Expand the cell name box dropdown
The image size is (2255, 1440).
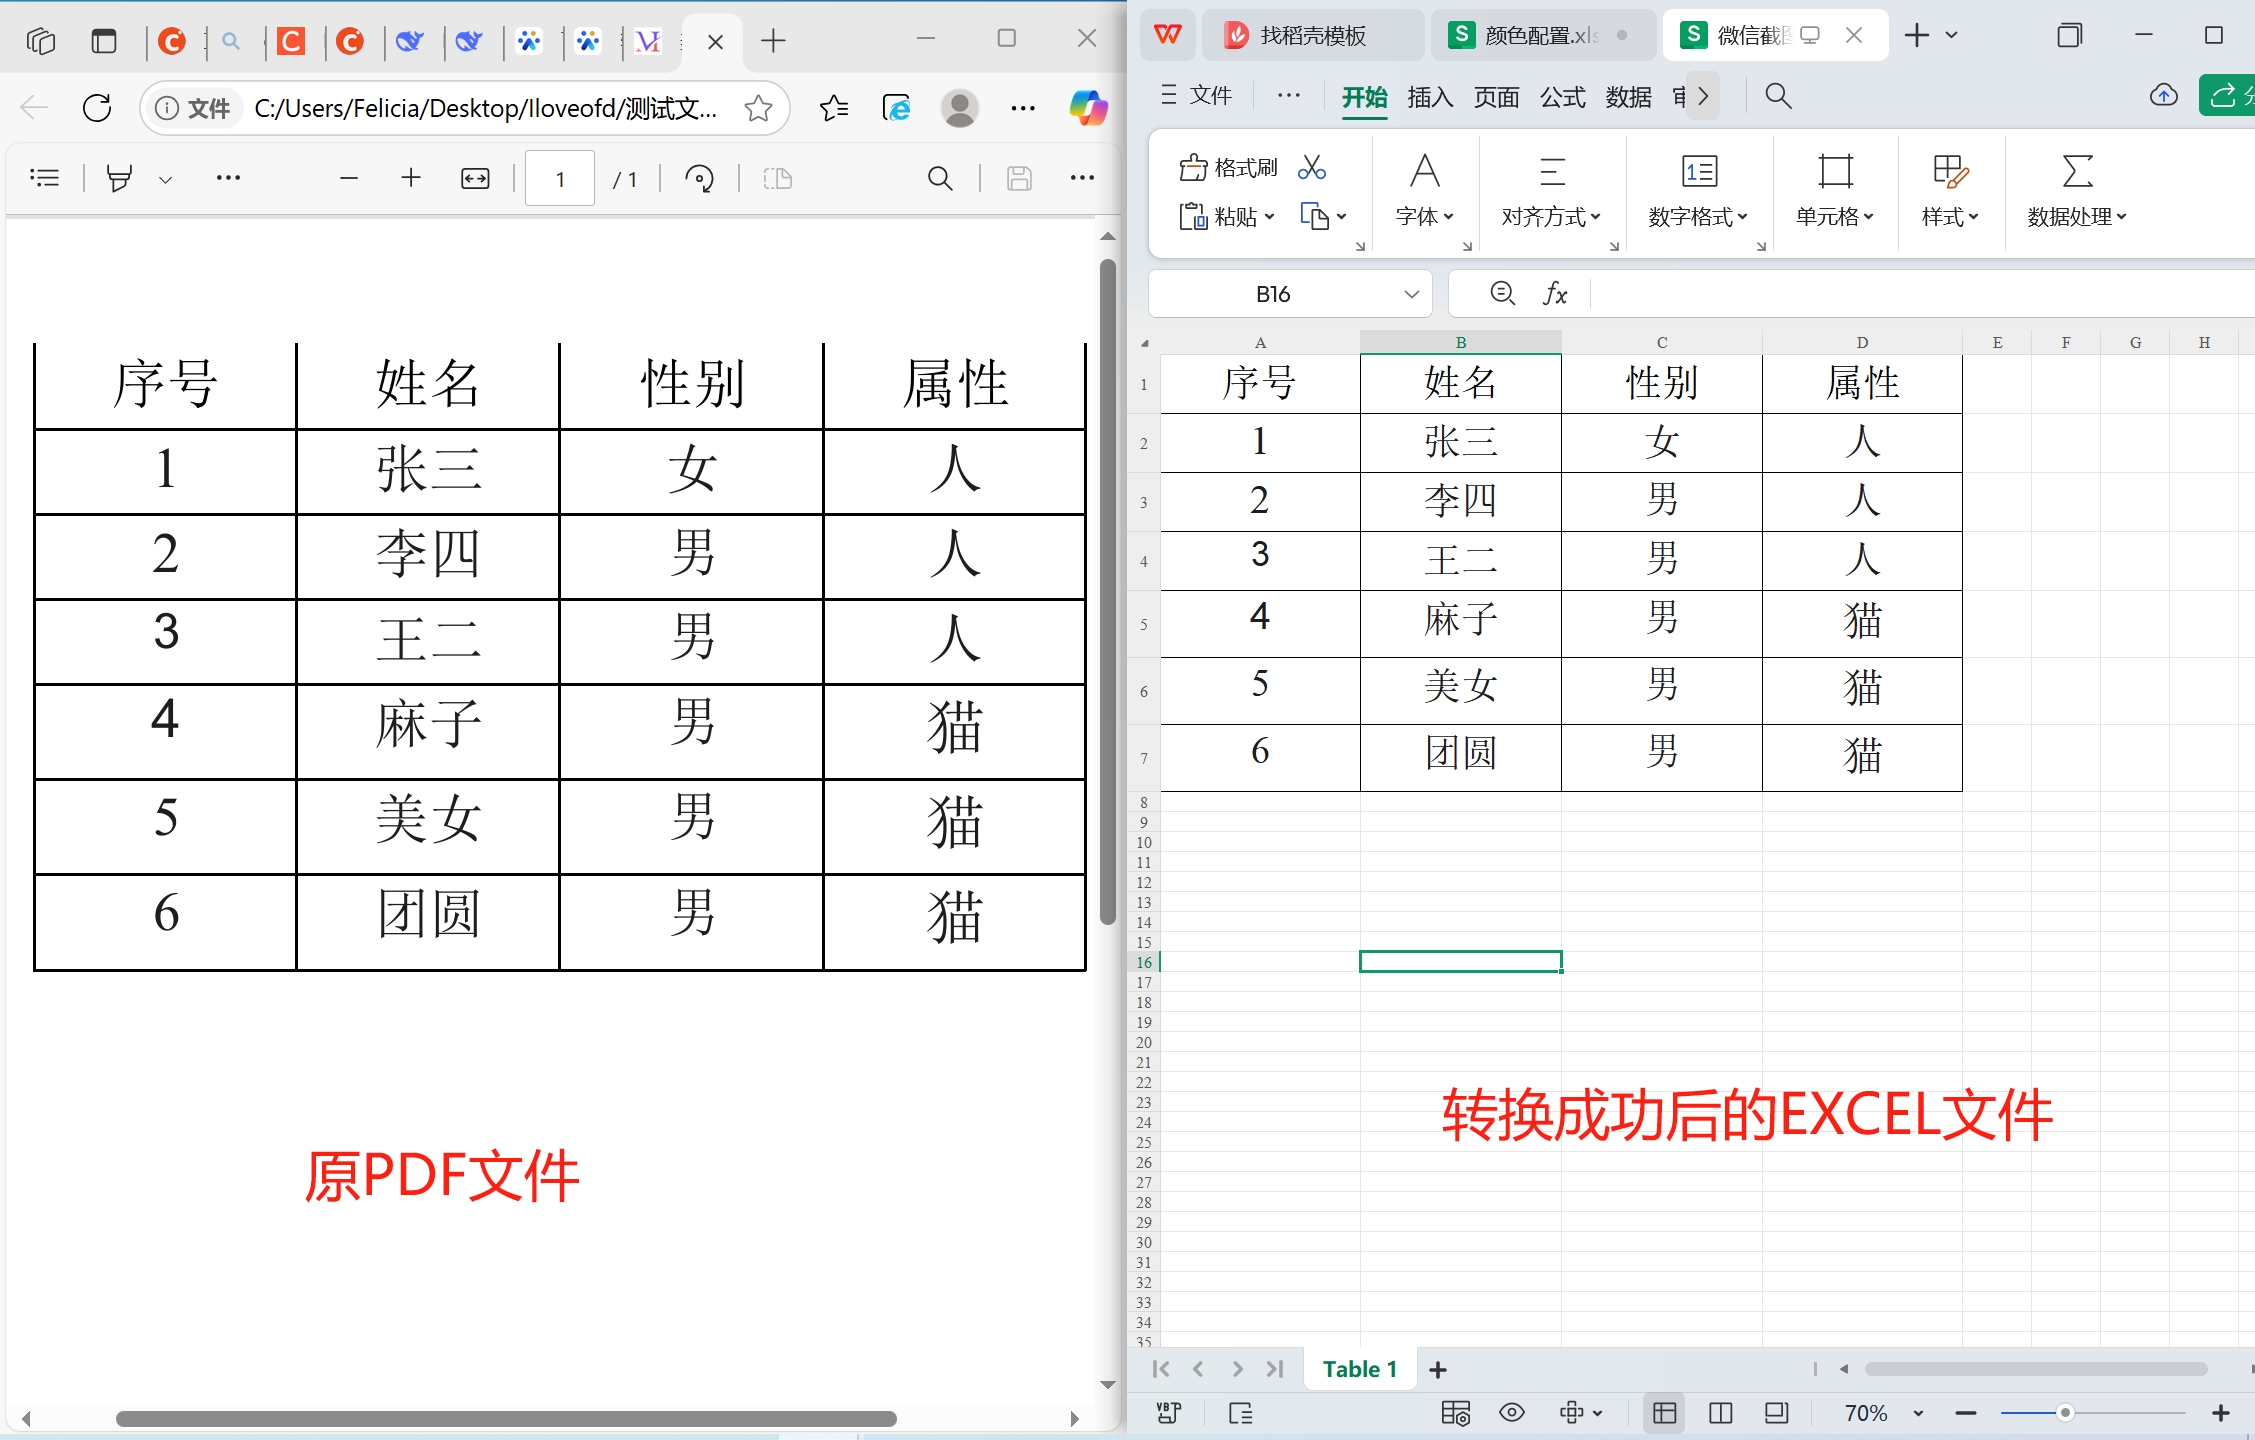tap(1411, 294)
